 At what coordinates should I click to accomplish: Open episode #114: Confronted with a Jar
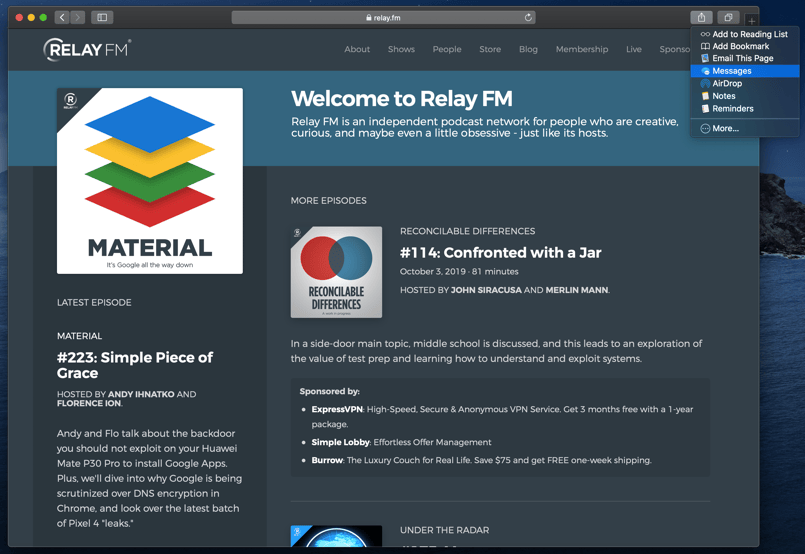tap(501, 253)
